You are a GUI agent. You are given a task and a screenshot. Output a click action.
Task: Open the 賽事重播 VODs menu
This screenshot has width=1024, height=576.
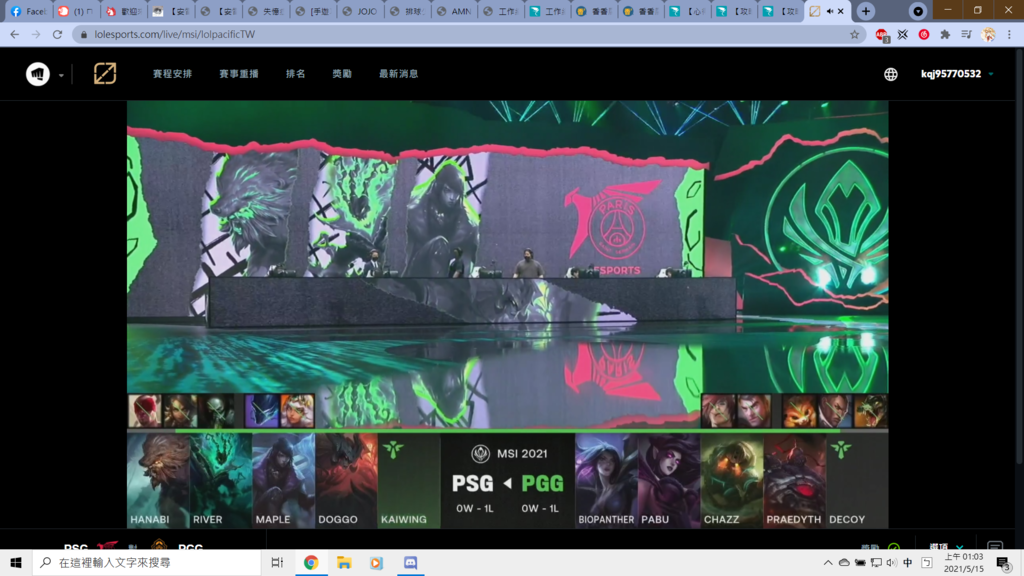pos(239,74)
